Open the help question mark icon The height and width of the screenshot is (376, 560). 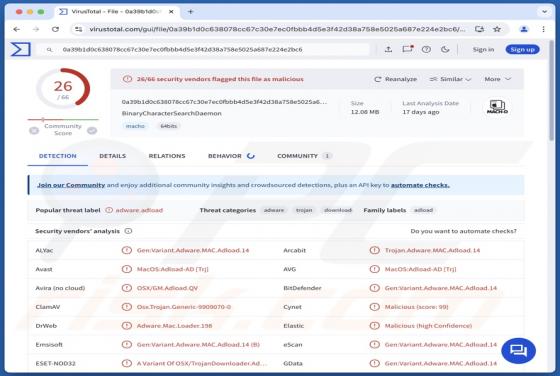[426, 49]
